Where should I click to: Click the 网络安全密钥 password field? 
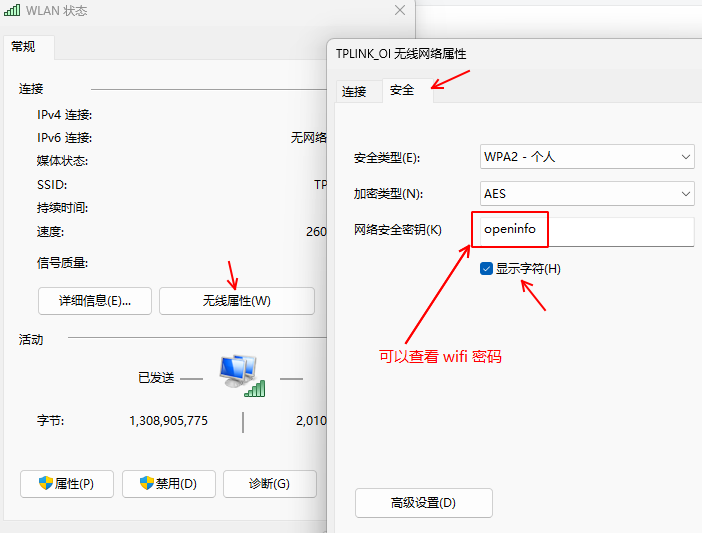click(583, 231)
